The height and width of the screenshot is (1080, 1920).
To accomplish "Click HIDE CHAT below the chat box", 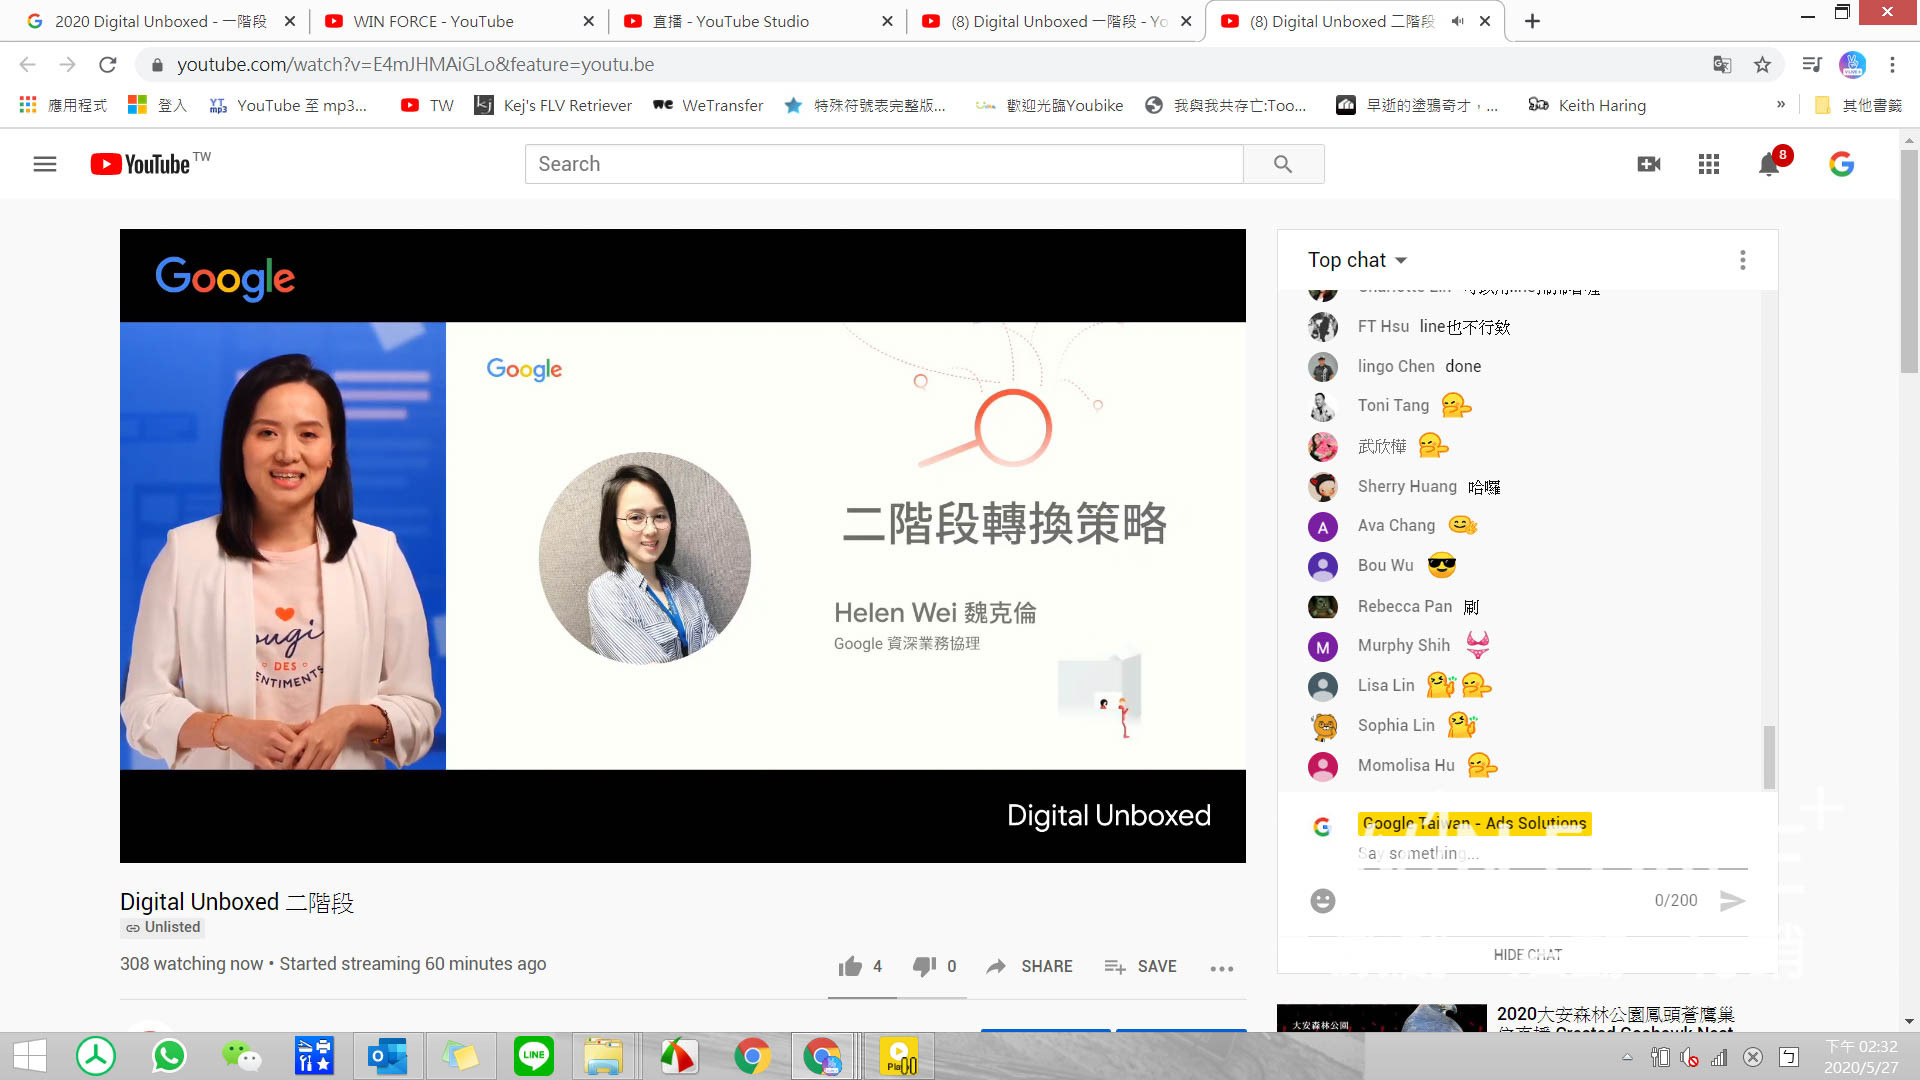I will pos(1527,955).
